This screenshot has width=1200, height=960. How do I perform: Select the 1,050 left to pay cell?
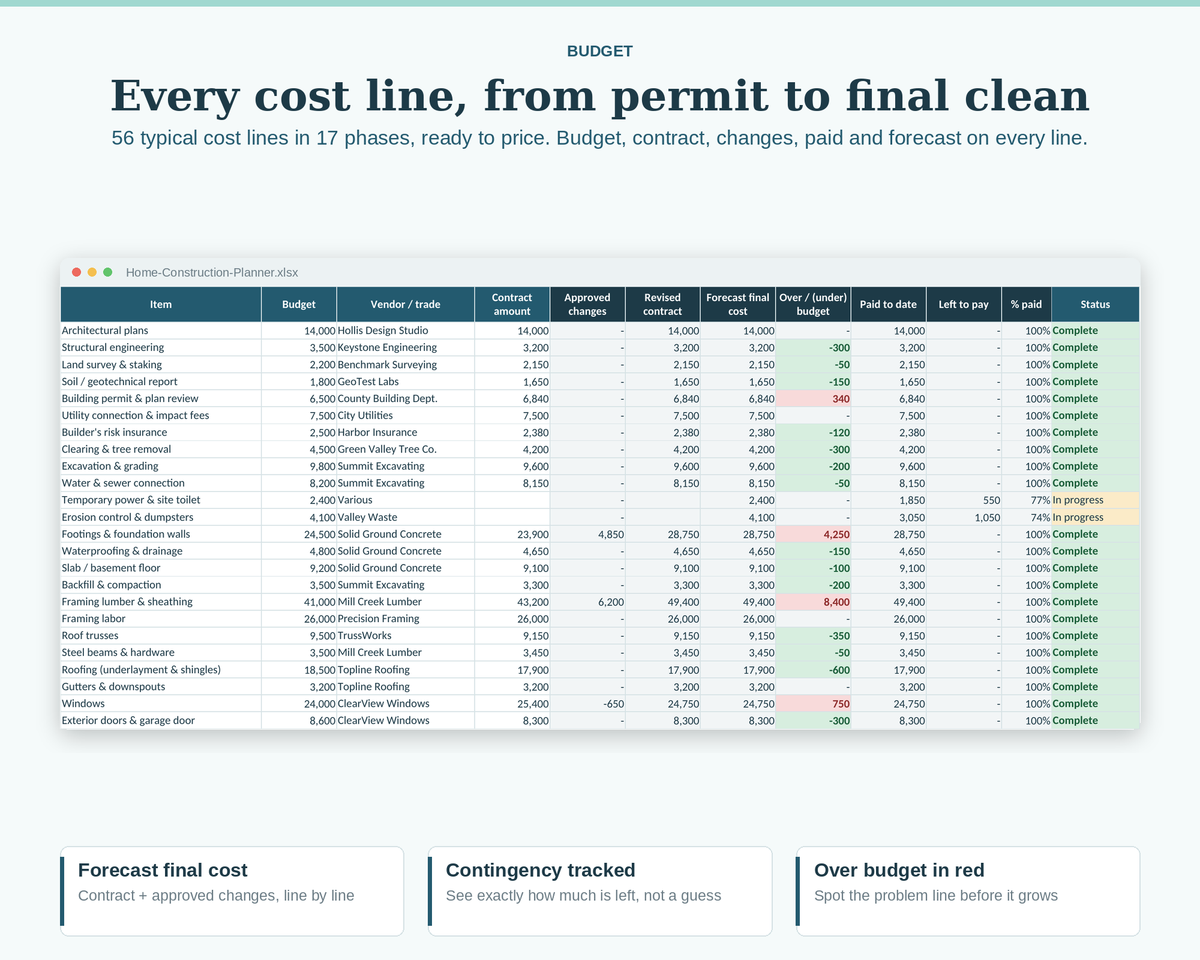[x=963, y=518]
